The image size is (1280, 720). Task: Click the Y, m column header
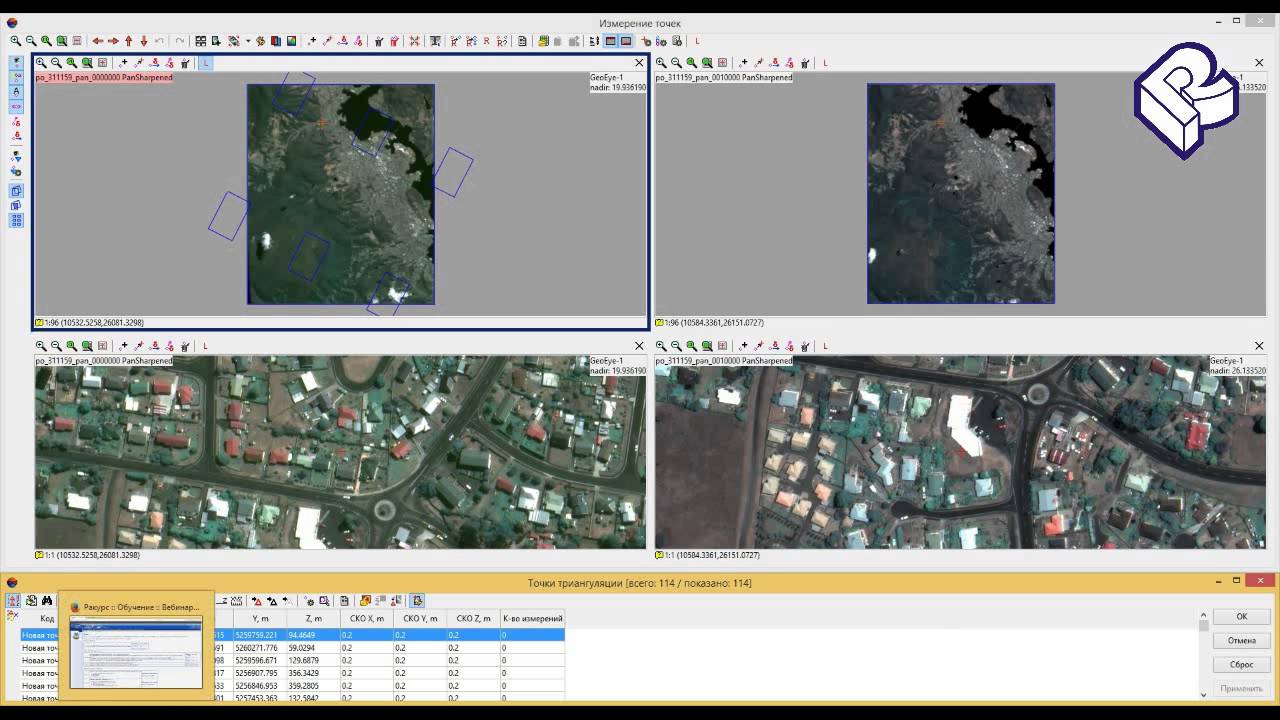tap(260, 618)
